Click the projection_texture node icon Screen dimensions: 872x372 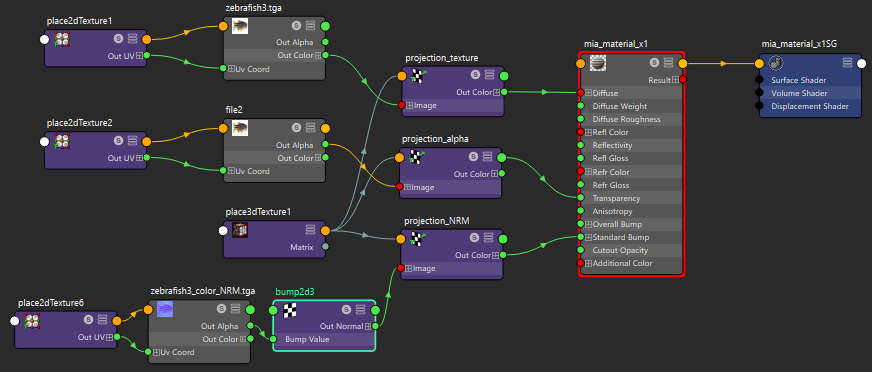(419, 76)
